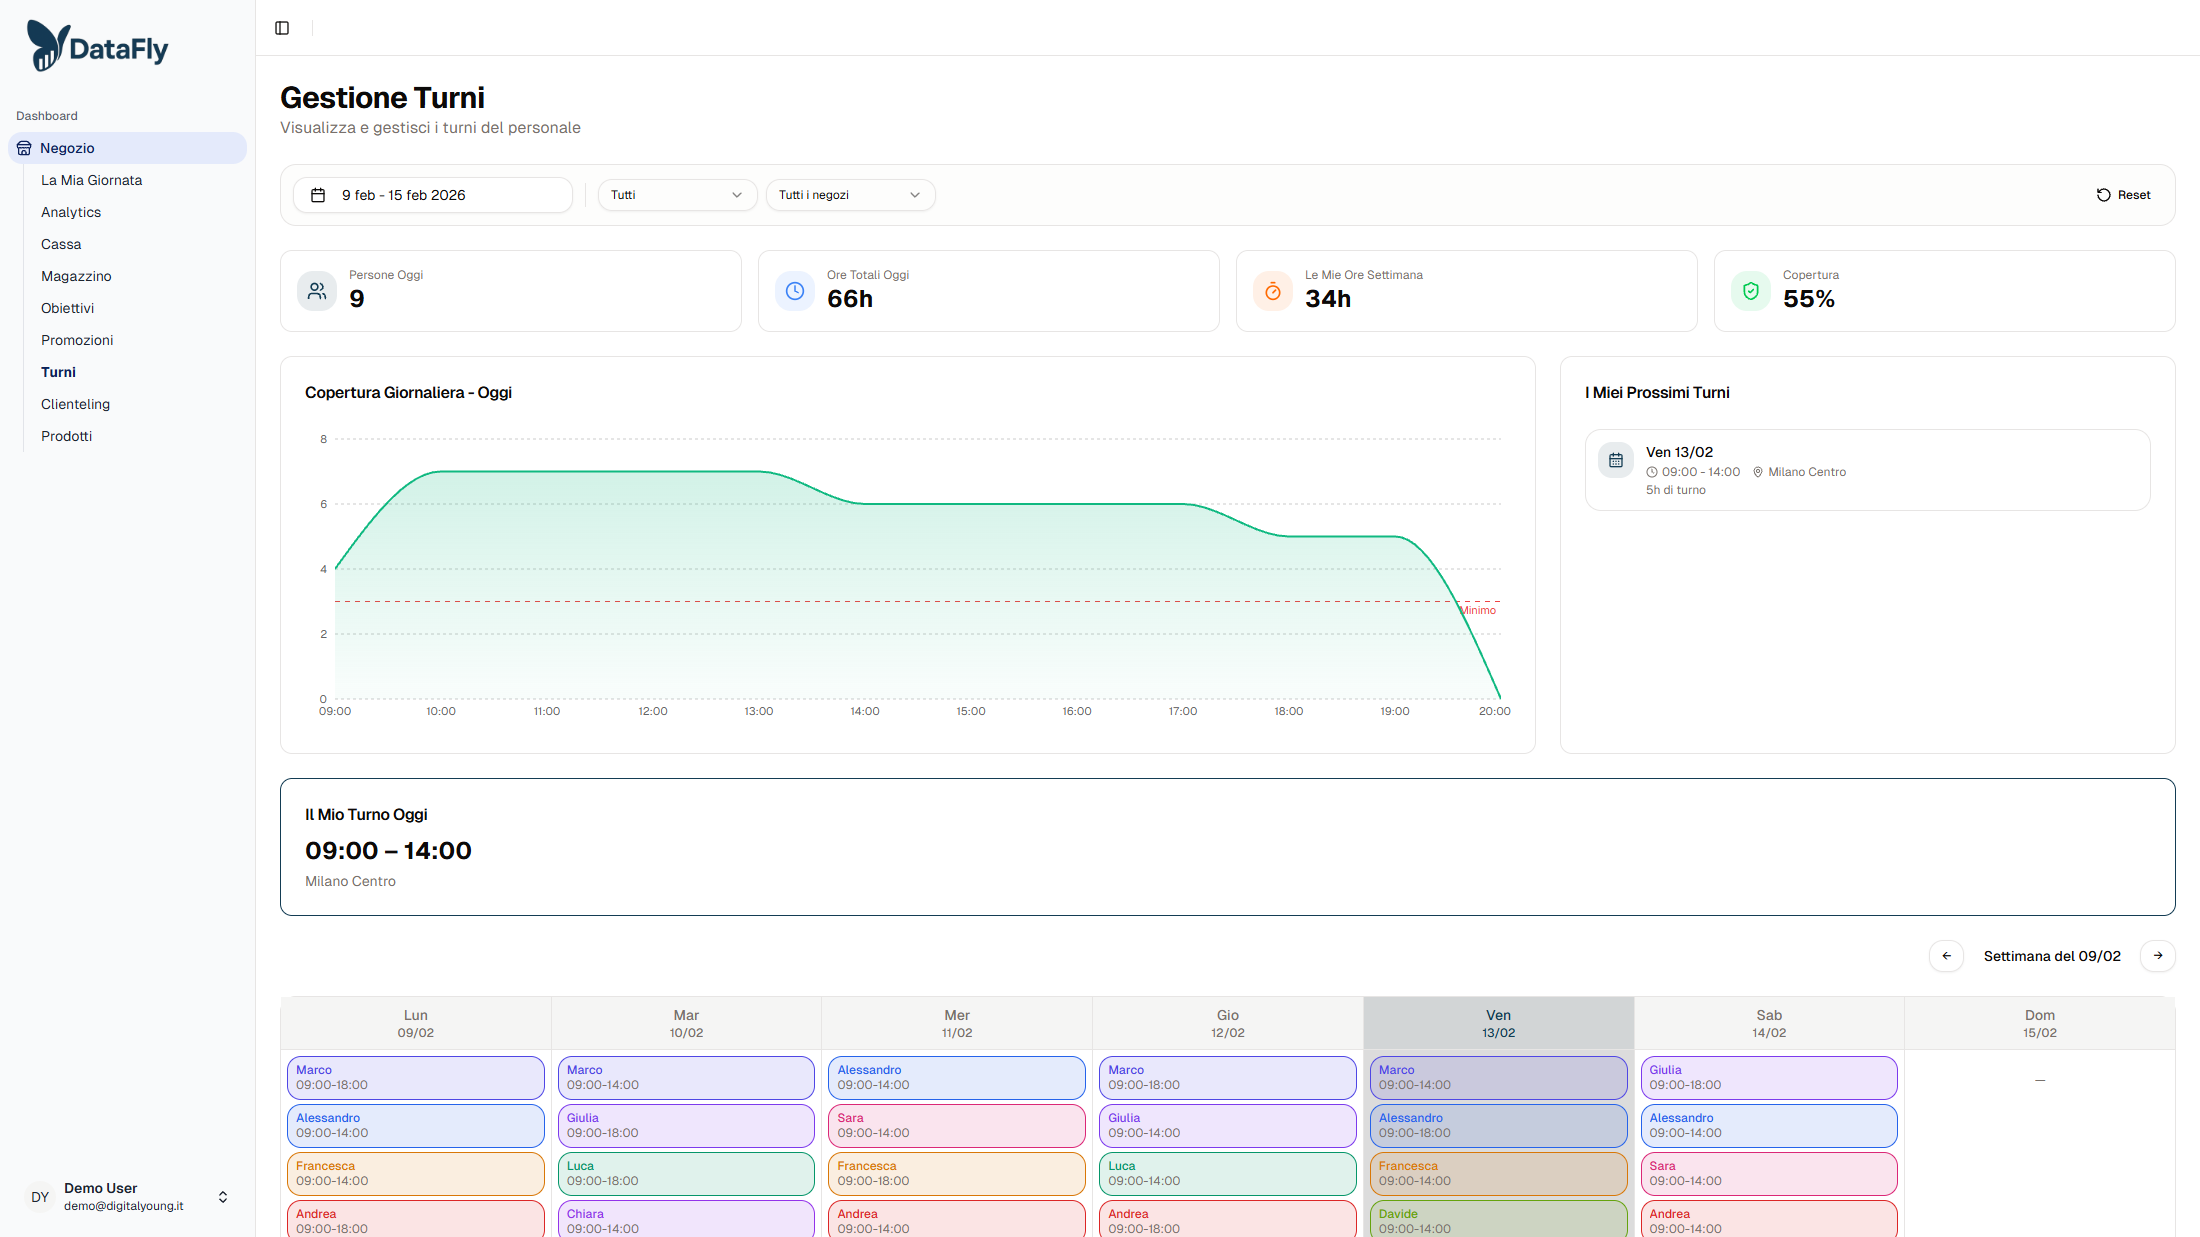Screen dimensions: 2200x1237
Task: Click the Persone Oggi people icon
Action: 317,291
